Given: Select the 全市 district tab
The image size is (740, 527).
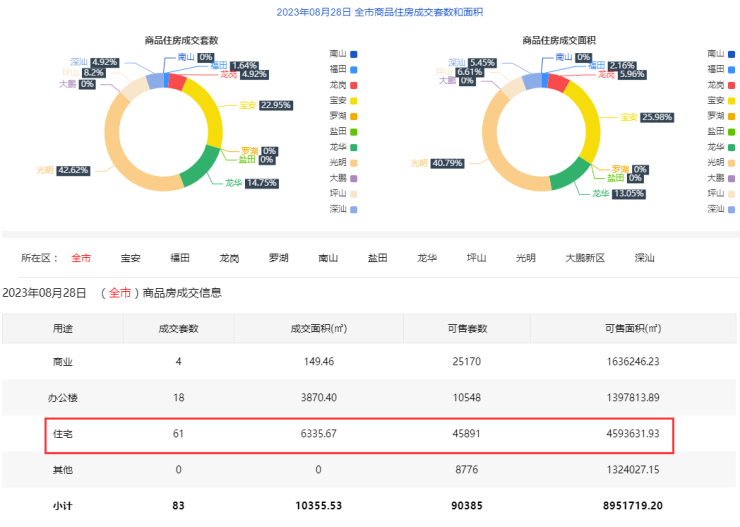Looking at the screenshot, I should tap(81, 258).
